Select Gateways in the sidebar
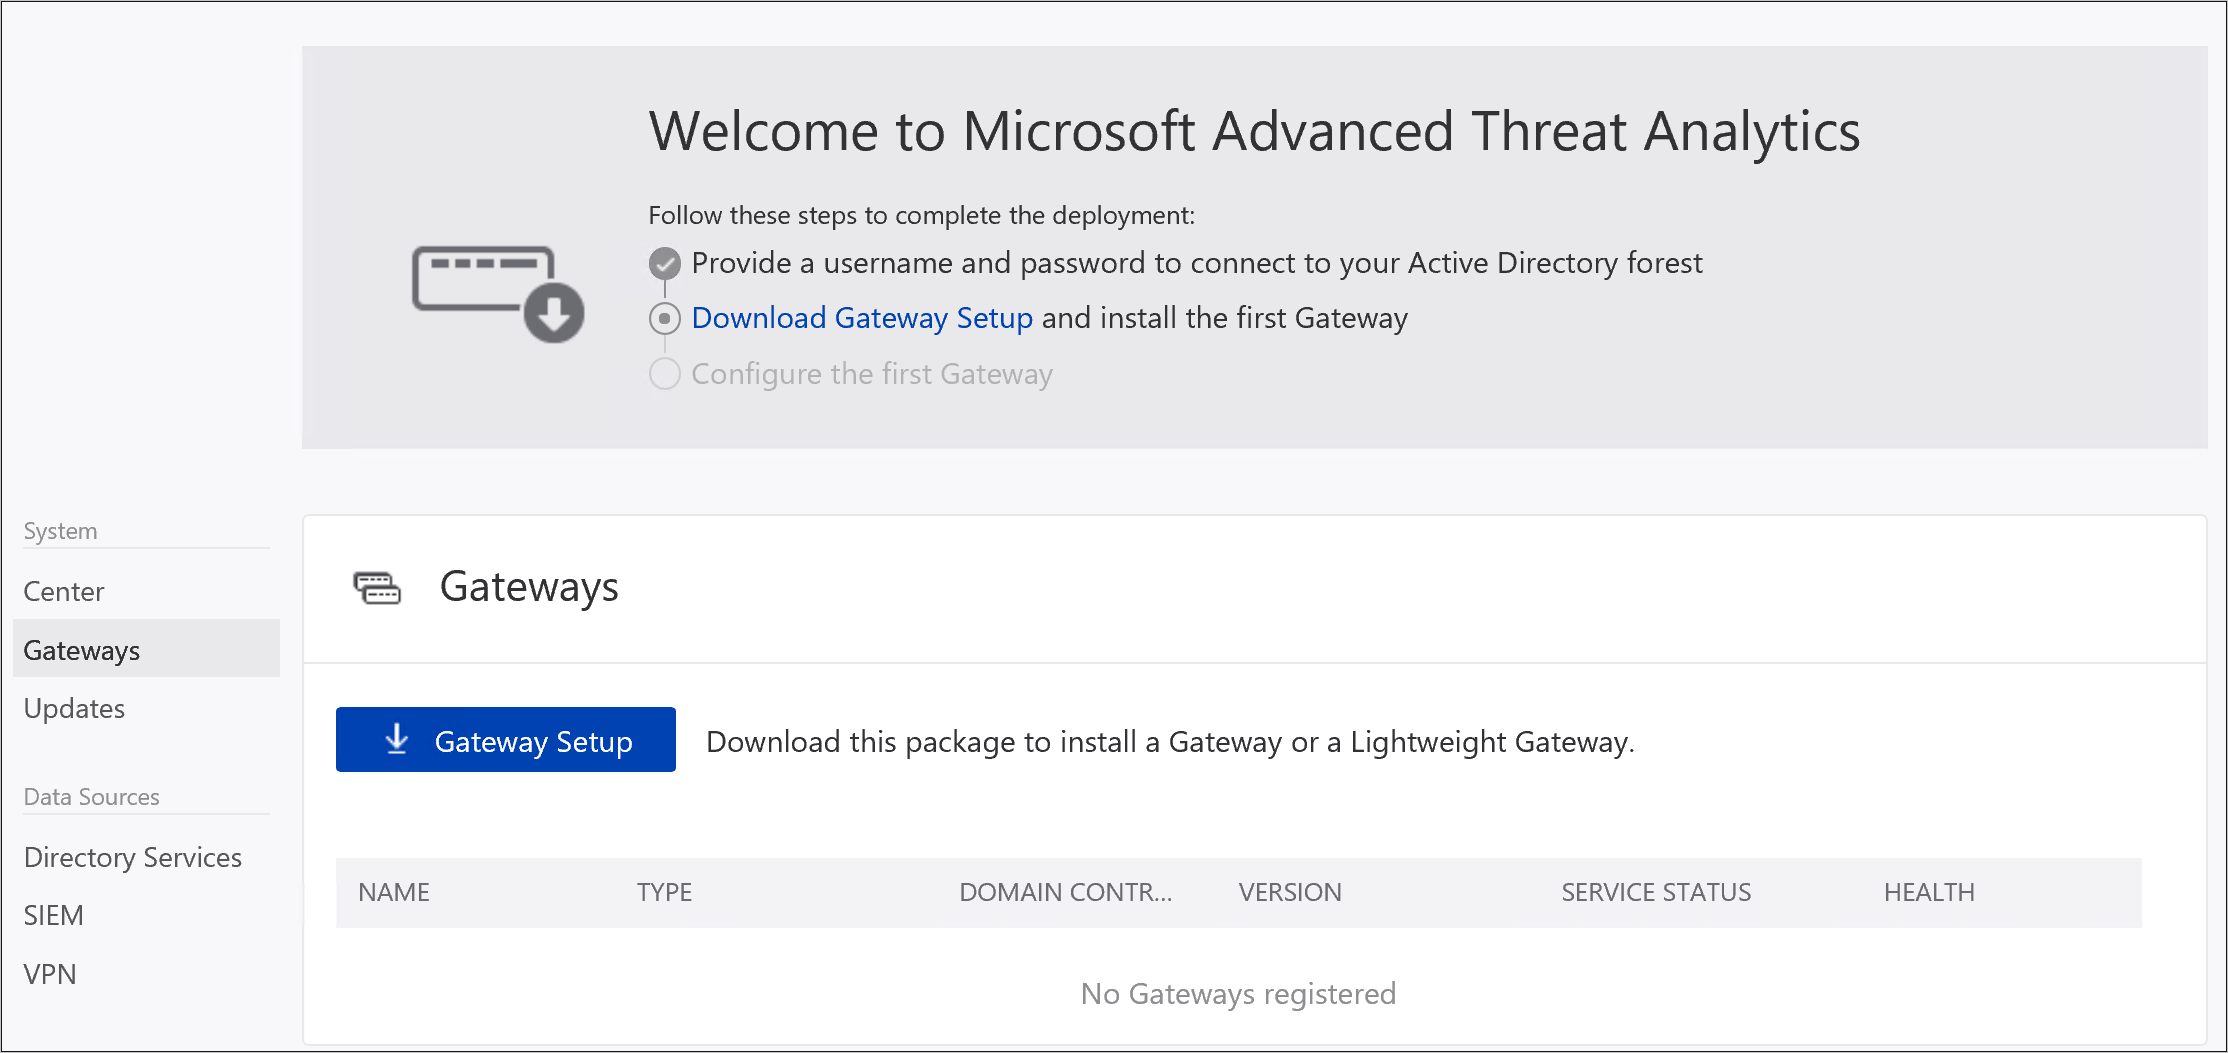Screen dimensions: 2228x1053 pos(146,650)
